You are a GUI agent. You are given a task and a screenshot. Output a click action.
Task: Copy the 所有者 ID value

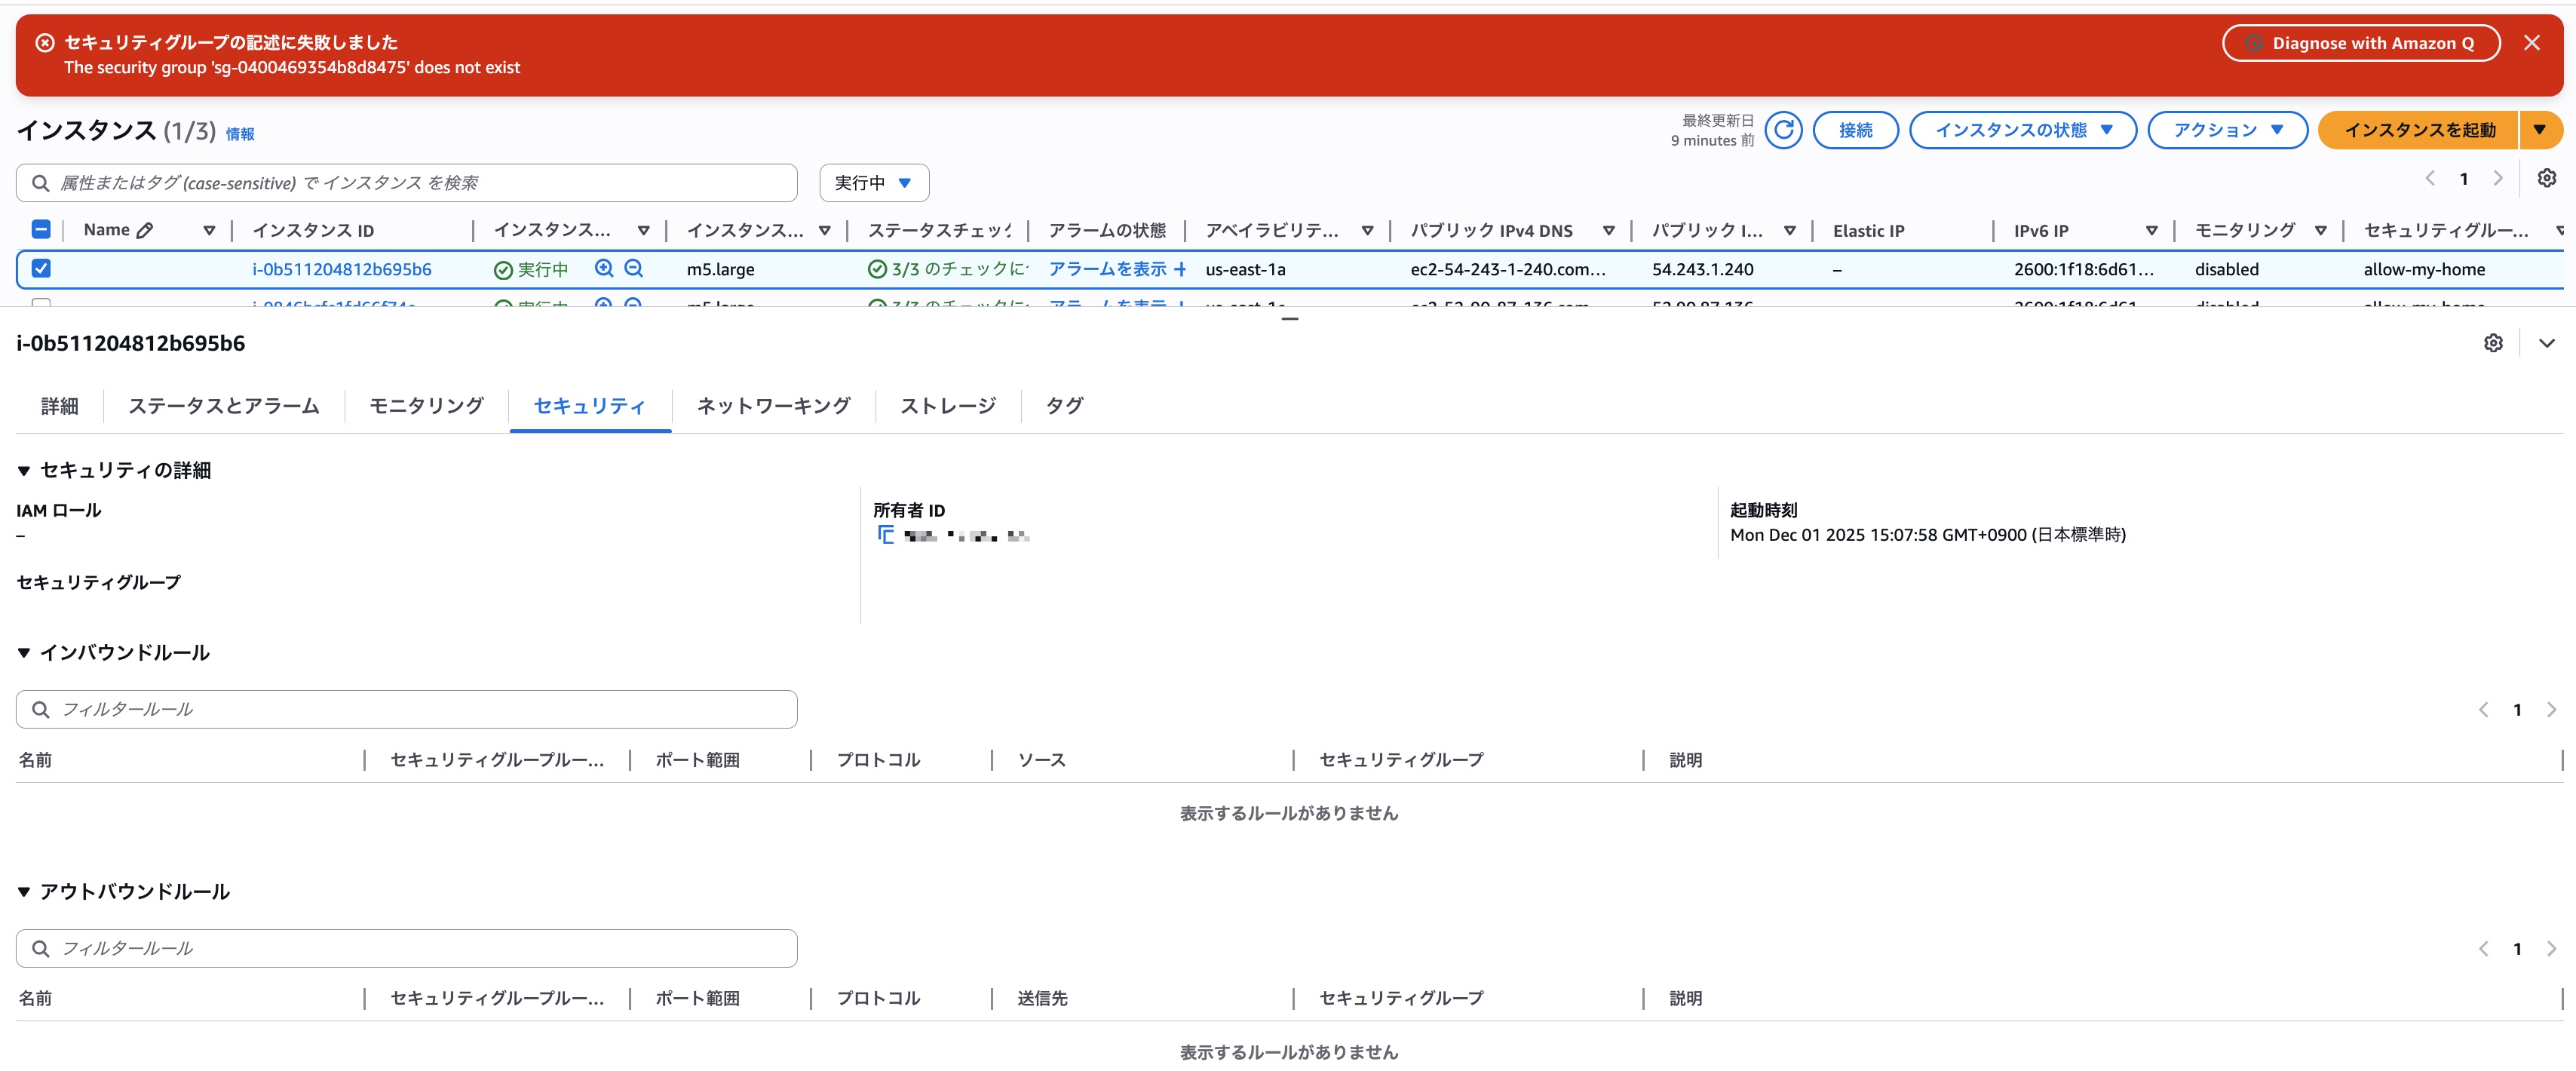click(x=886, y=535)
